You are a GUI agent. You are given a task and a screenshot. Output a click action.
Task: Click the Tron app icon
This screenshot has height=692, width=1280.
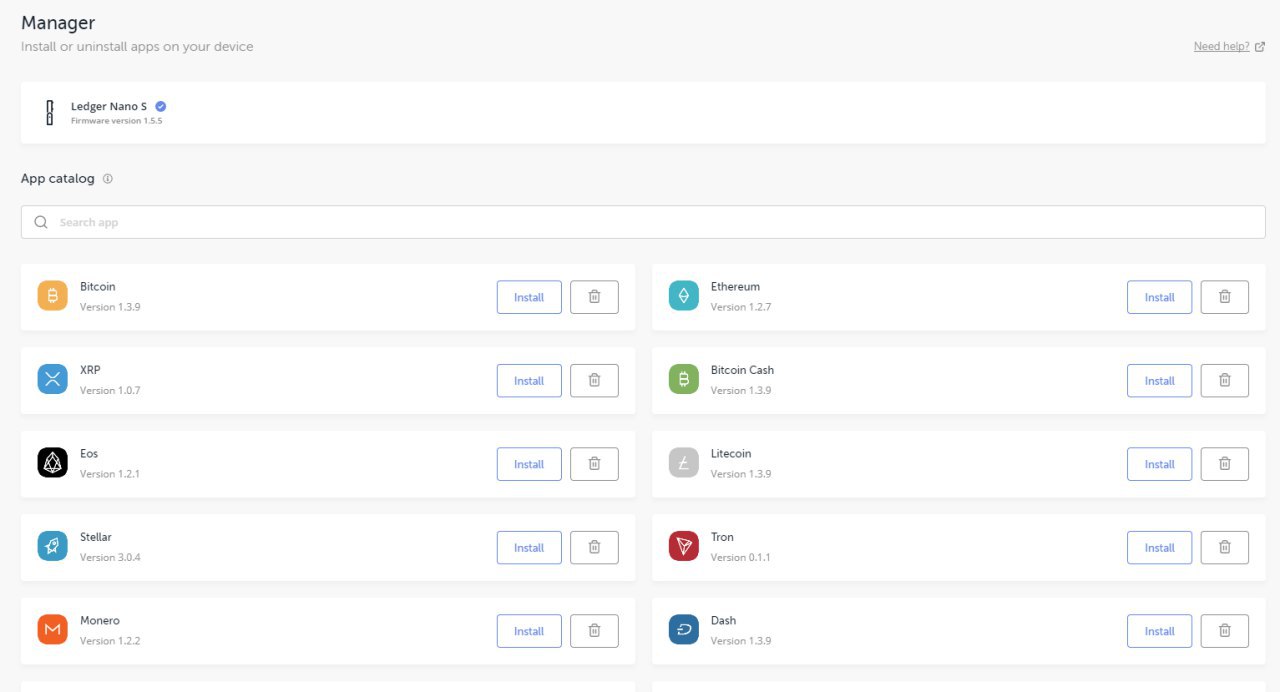point(684,547)
